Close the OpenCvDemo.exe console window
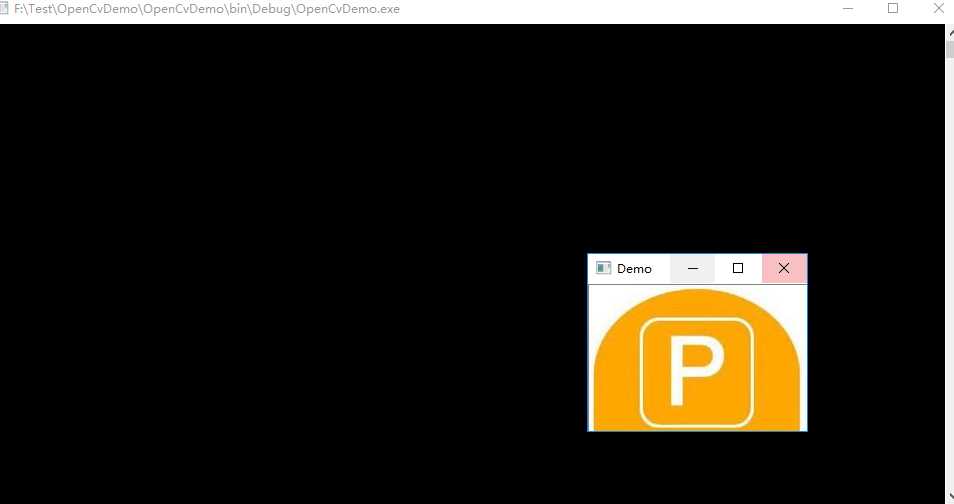Screen dimensions: 954x504 tap(938, 9)
